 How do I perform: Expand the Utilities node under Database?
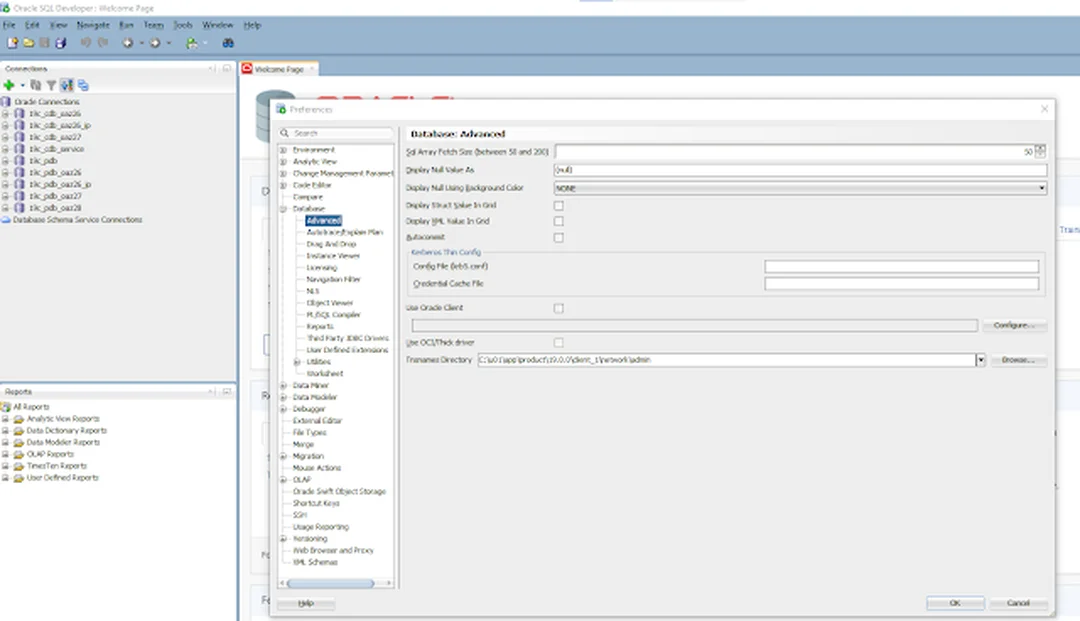[x=297, y=361]
